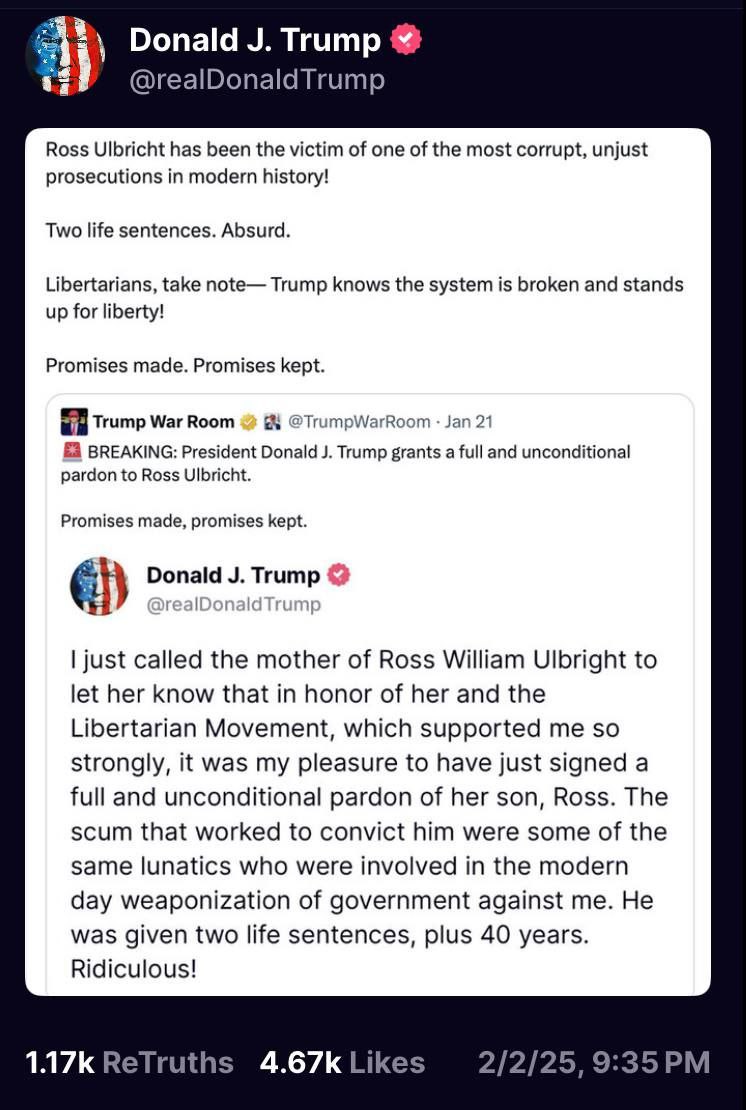Open the quoted BREAKING pardon post text
Screen dimensions: 746x1110
click(345, 463)
